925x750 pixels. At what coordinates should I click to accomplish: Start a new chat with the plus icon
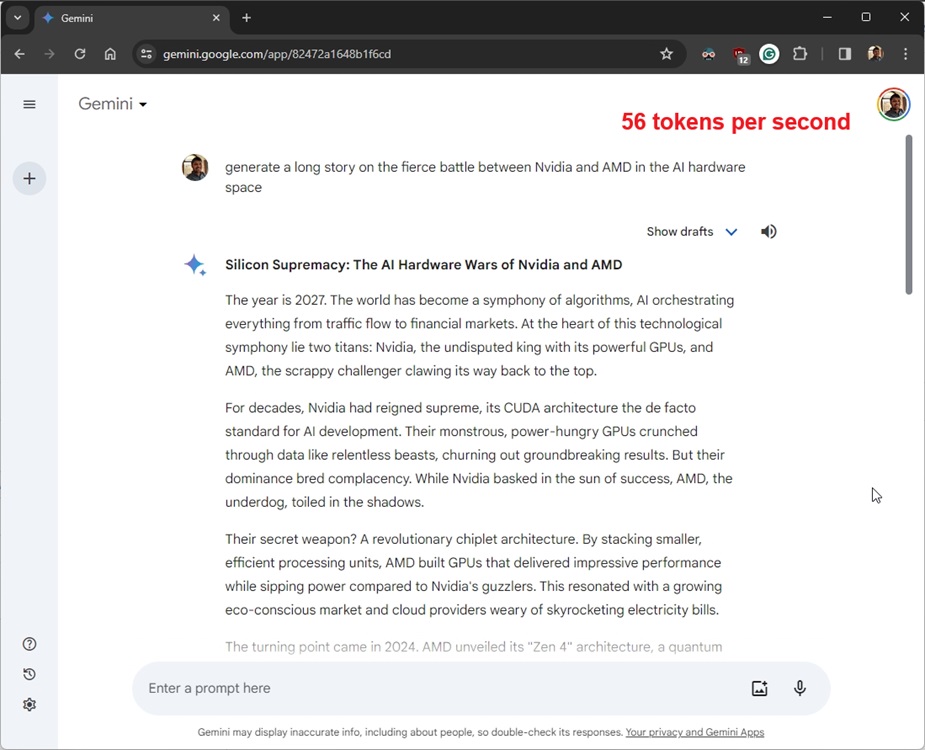tap(29, 178)
